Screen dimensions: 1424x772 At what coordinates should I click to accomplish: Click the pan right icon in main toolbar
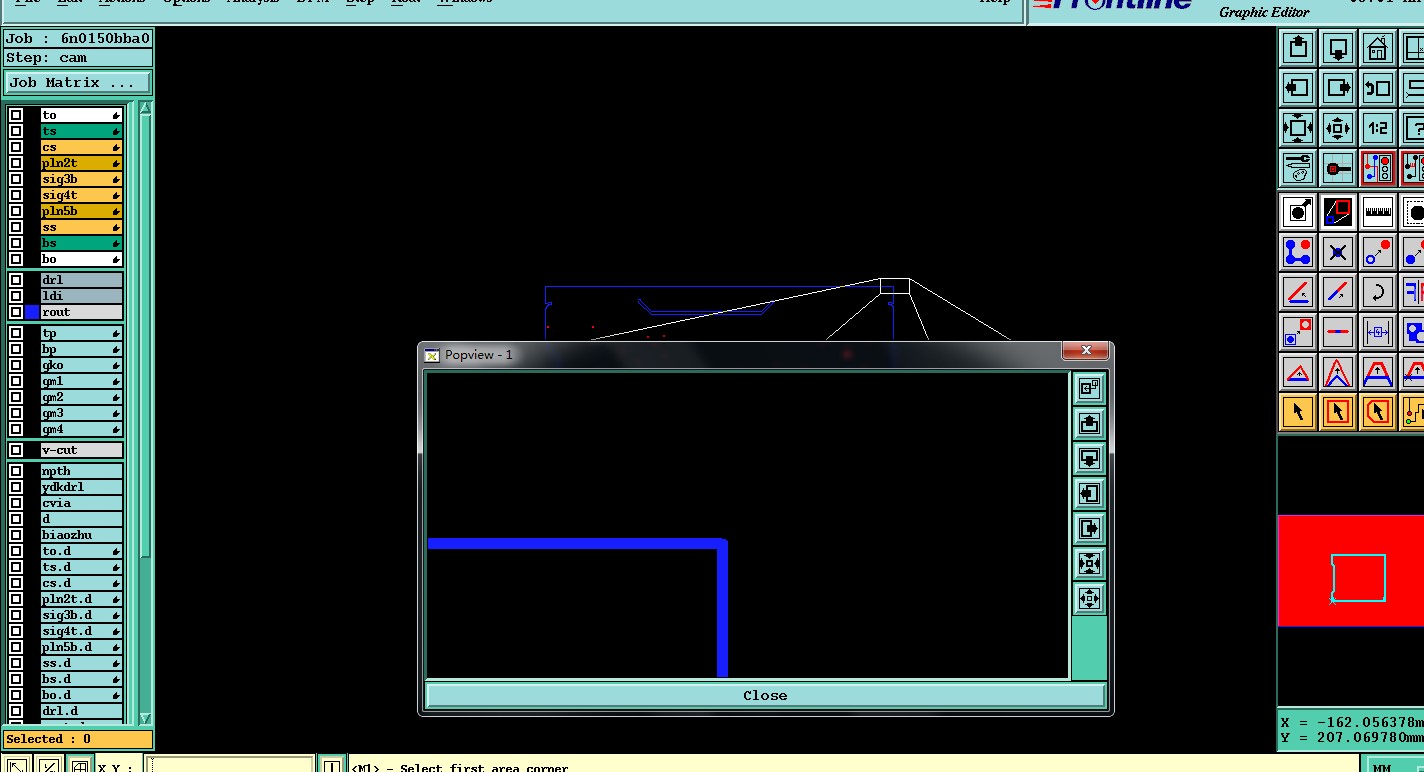1338,87
